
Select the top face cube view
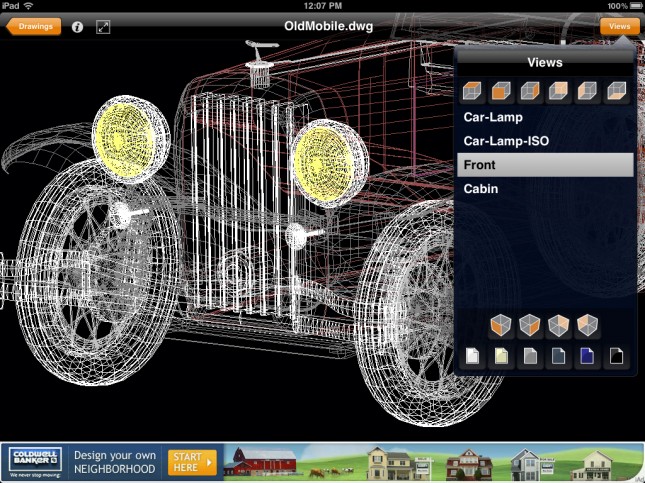click(471, 92)
